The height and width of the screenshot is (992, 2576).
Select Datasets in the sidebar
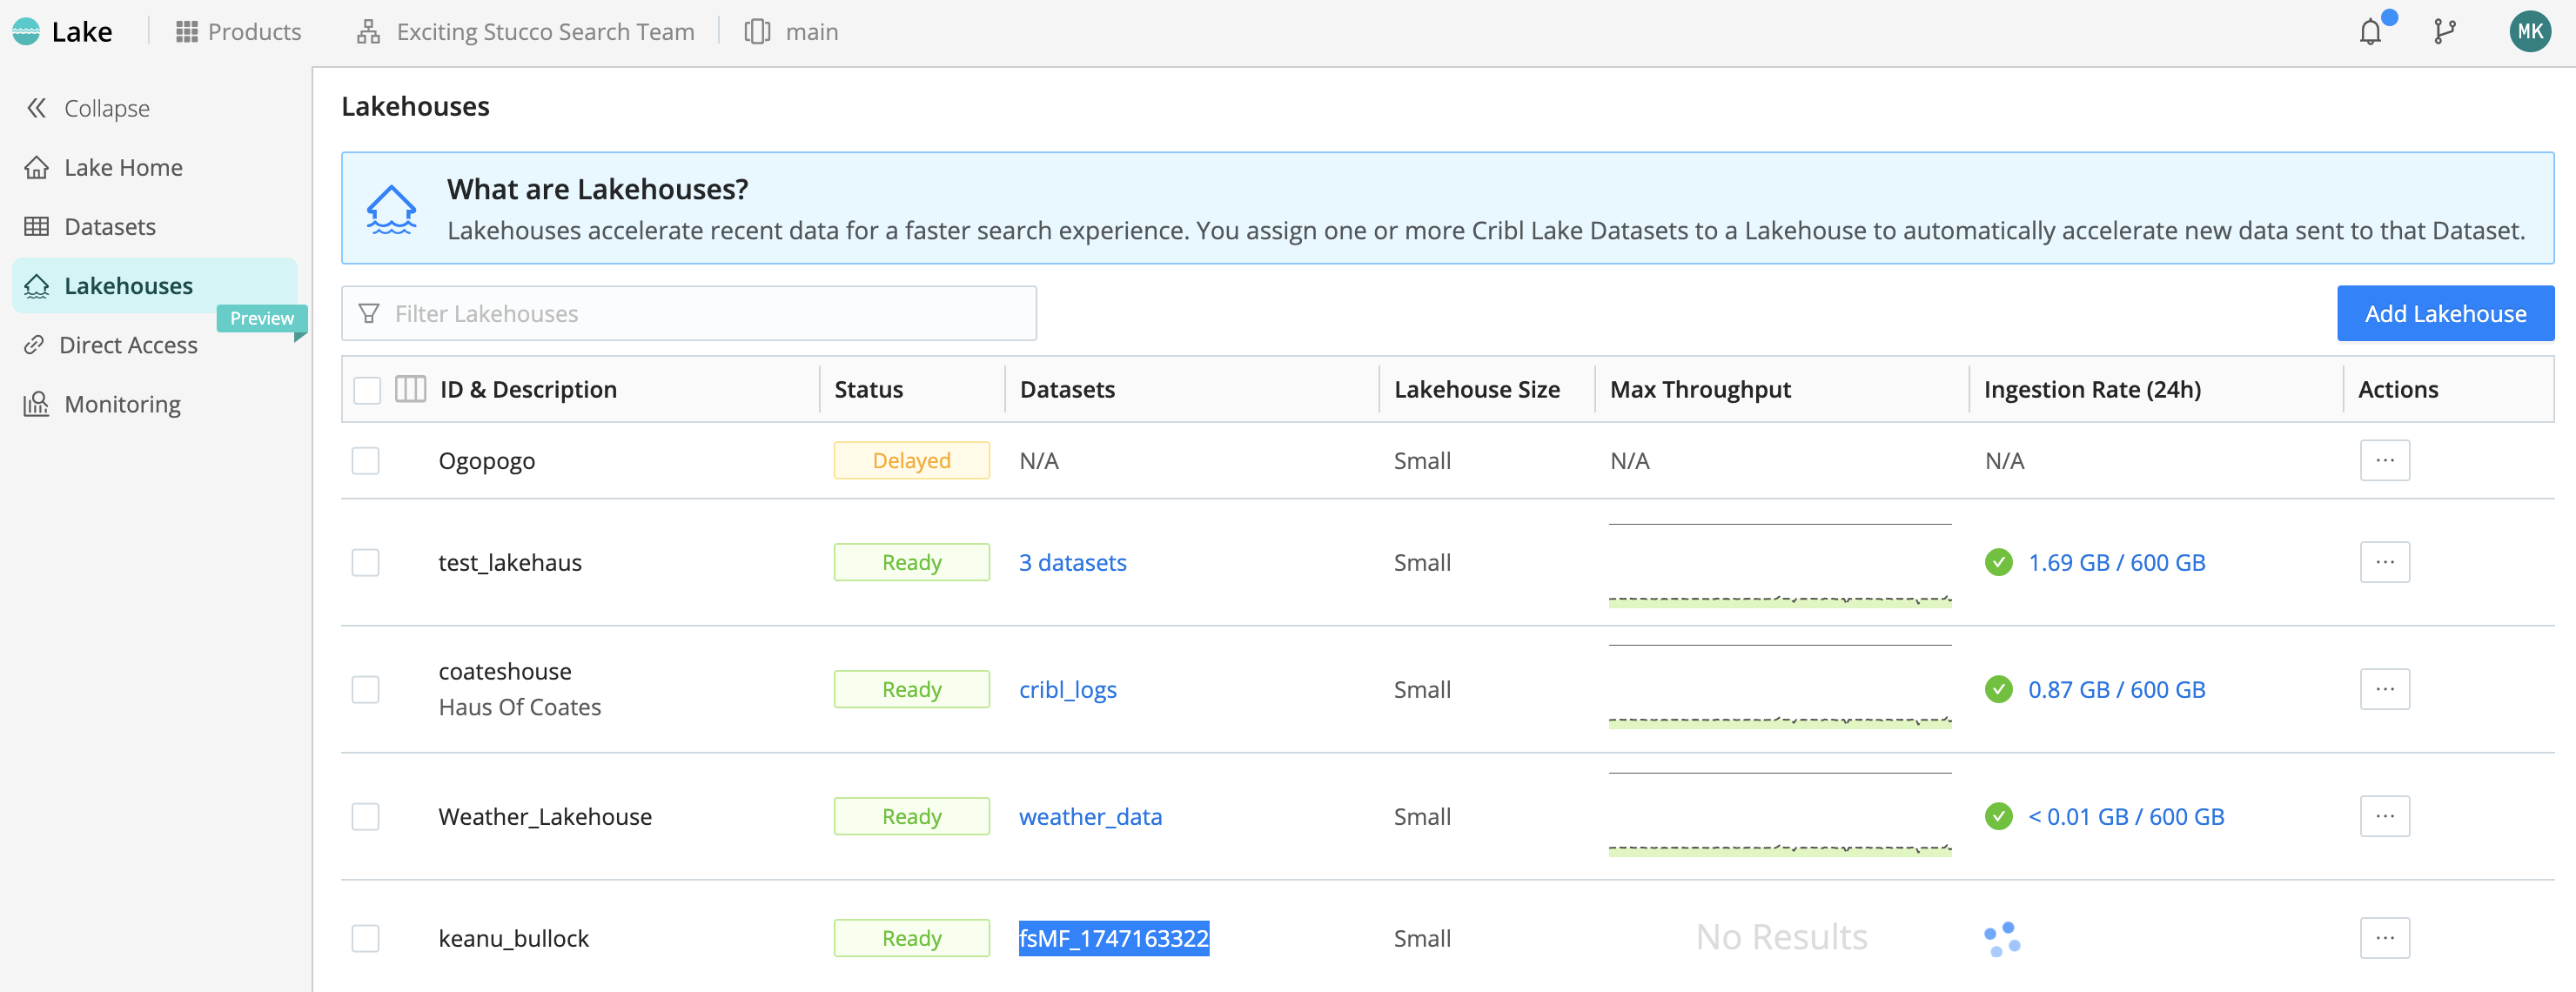pyautogui.click(x=110, y=226)
